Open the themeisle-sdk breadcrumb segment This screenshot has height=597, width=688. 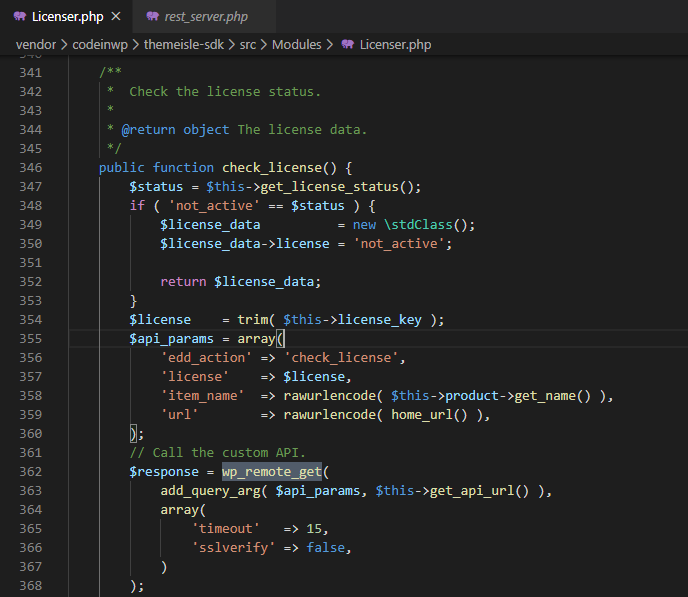point(184,45)
